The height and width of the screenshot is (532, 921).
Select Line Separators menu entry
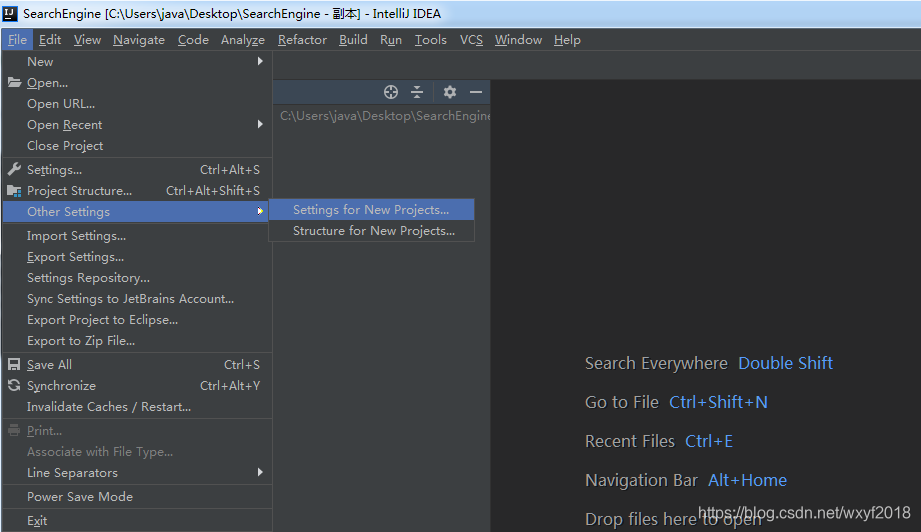pyautogui.click(x=137, y=473)
